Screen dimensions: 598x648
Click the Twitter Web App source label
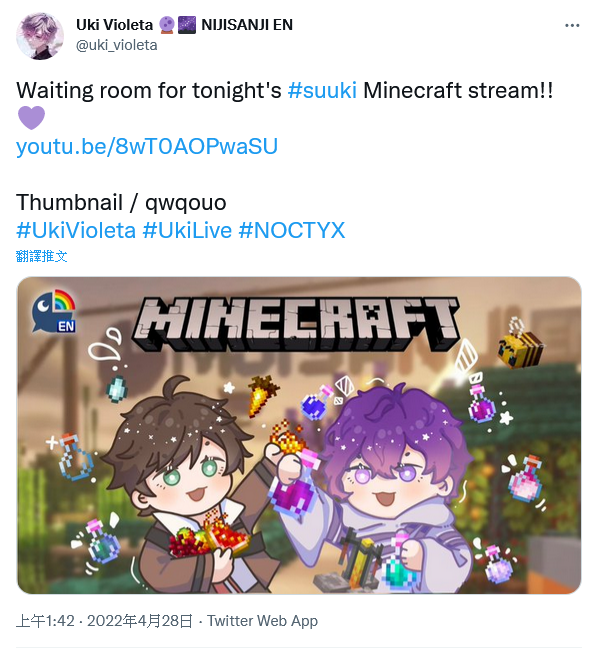coord(262,621)
